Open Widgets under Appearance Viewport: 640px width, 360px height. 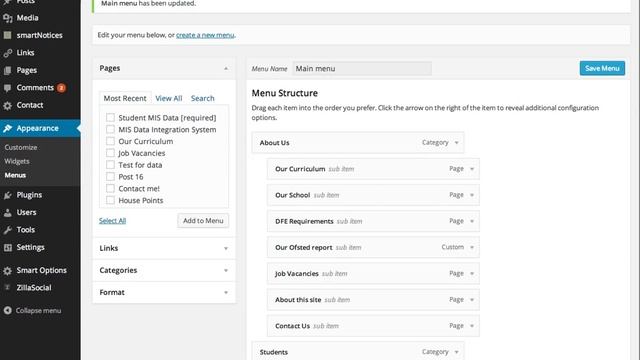click(17, 161)
